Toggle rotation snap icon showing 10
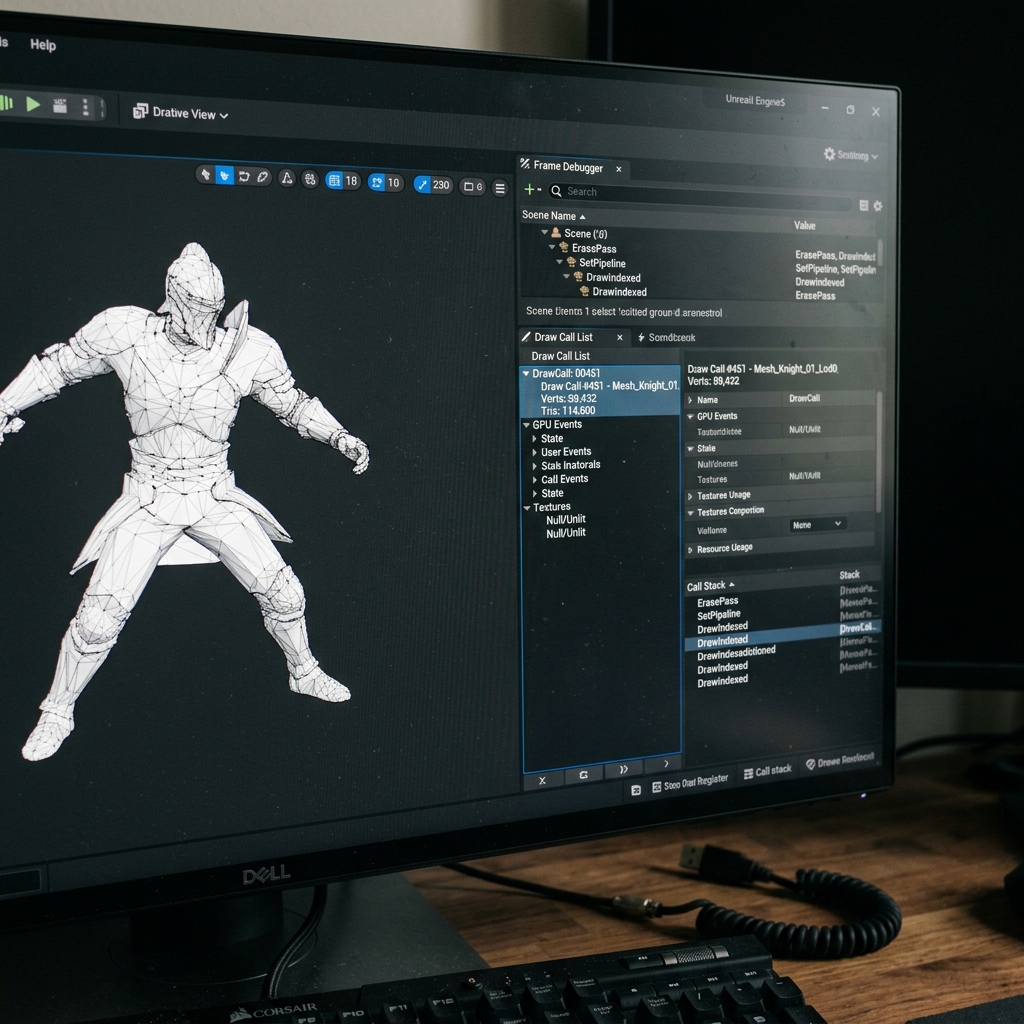 [385, 183]
